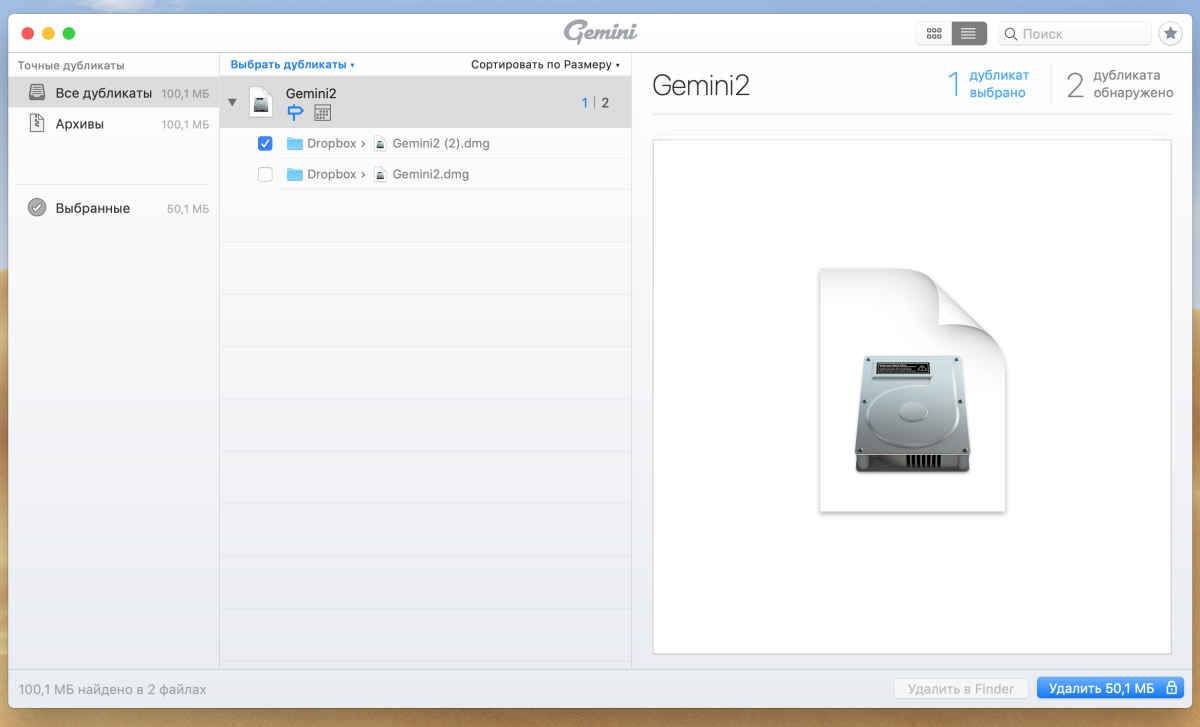Open the Выбрать дубликаты dropdown
Image resolution: width=1200 pixels, height=727 pixels.
click(x=292, y=65)
